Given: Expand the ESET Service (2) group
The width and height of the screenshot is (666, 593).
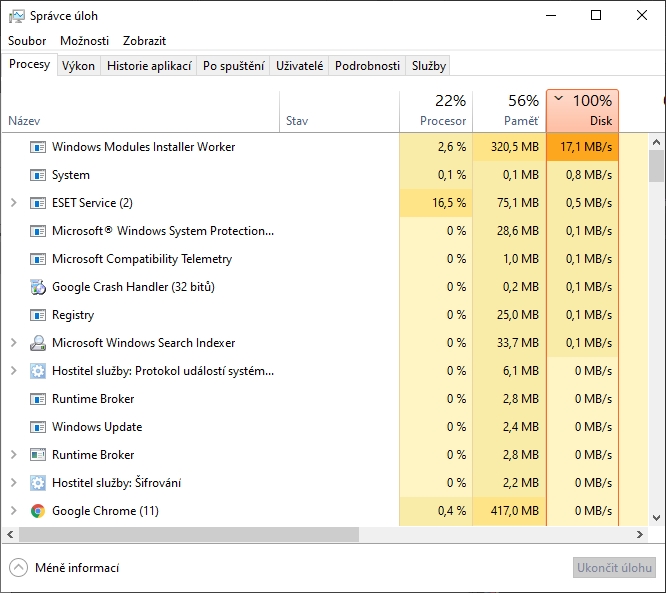Looking at the screenshot, I should pos(14,203).
